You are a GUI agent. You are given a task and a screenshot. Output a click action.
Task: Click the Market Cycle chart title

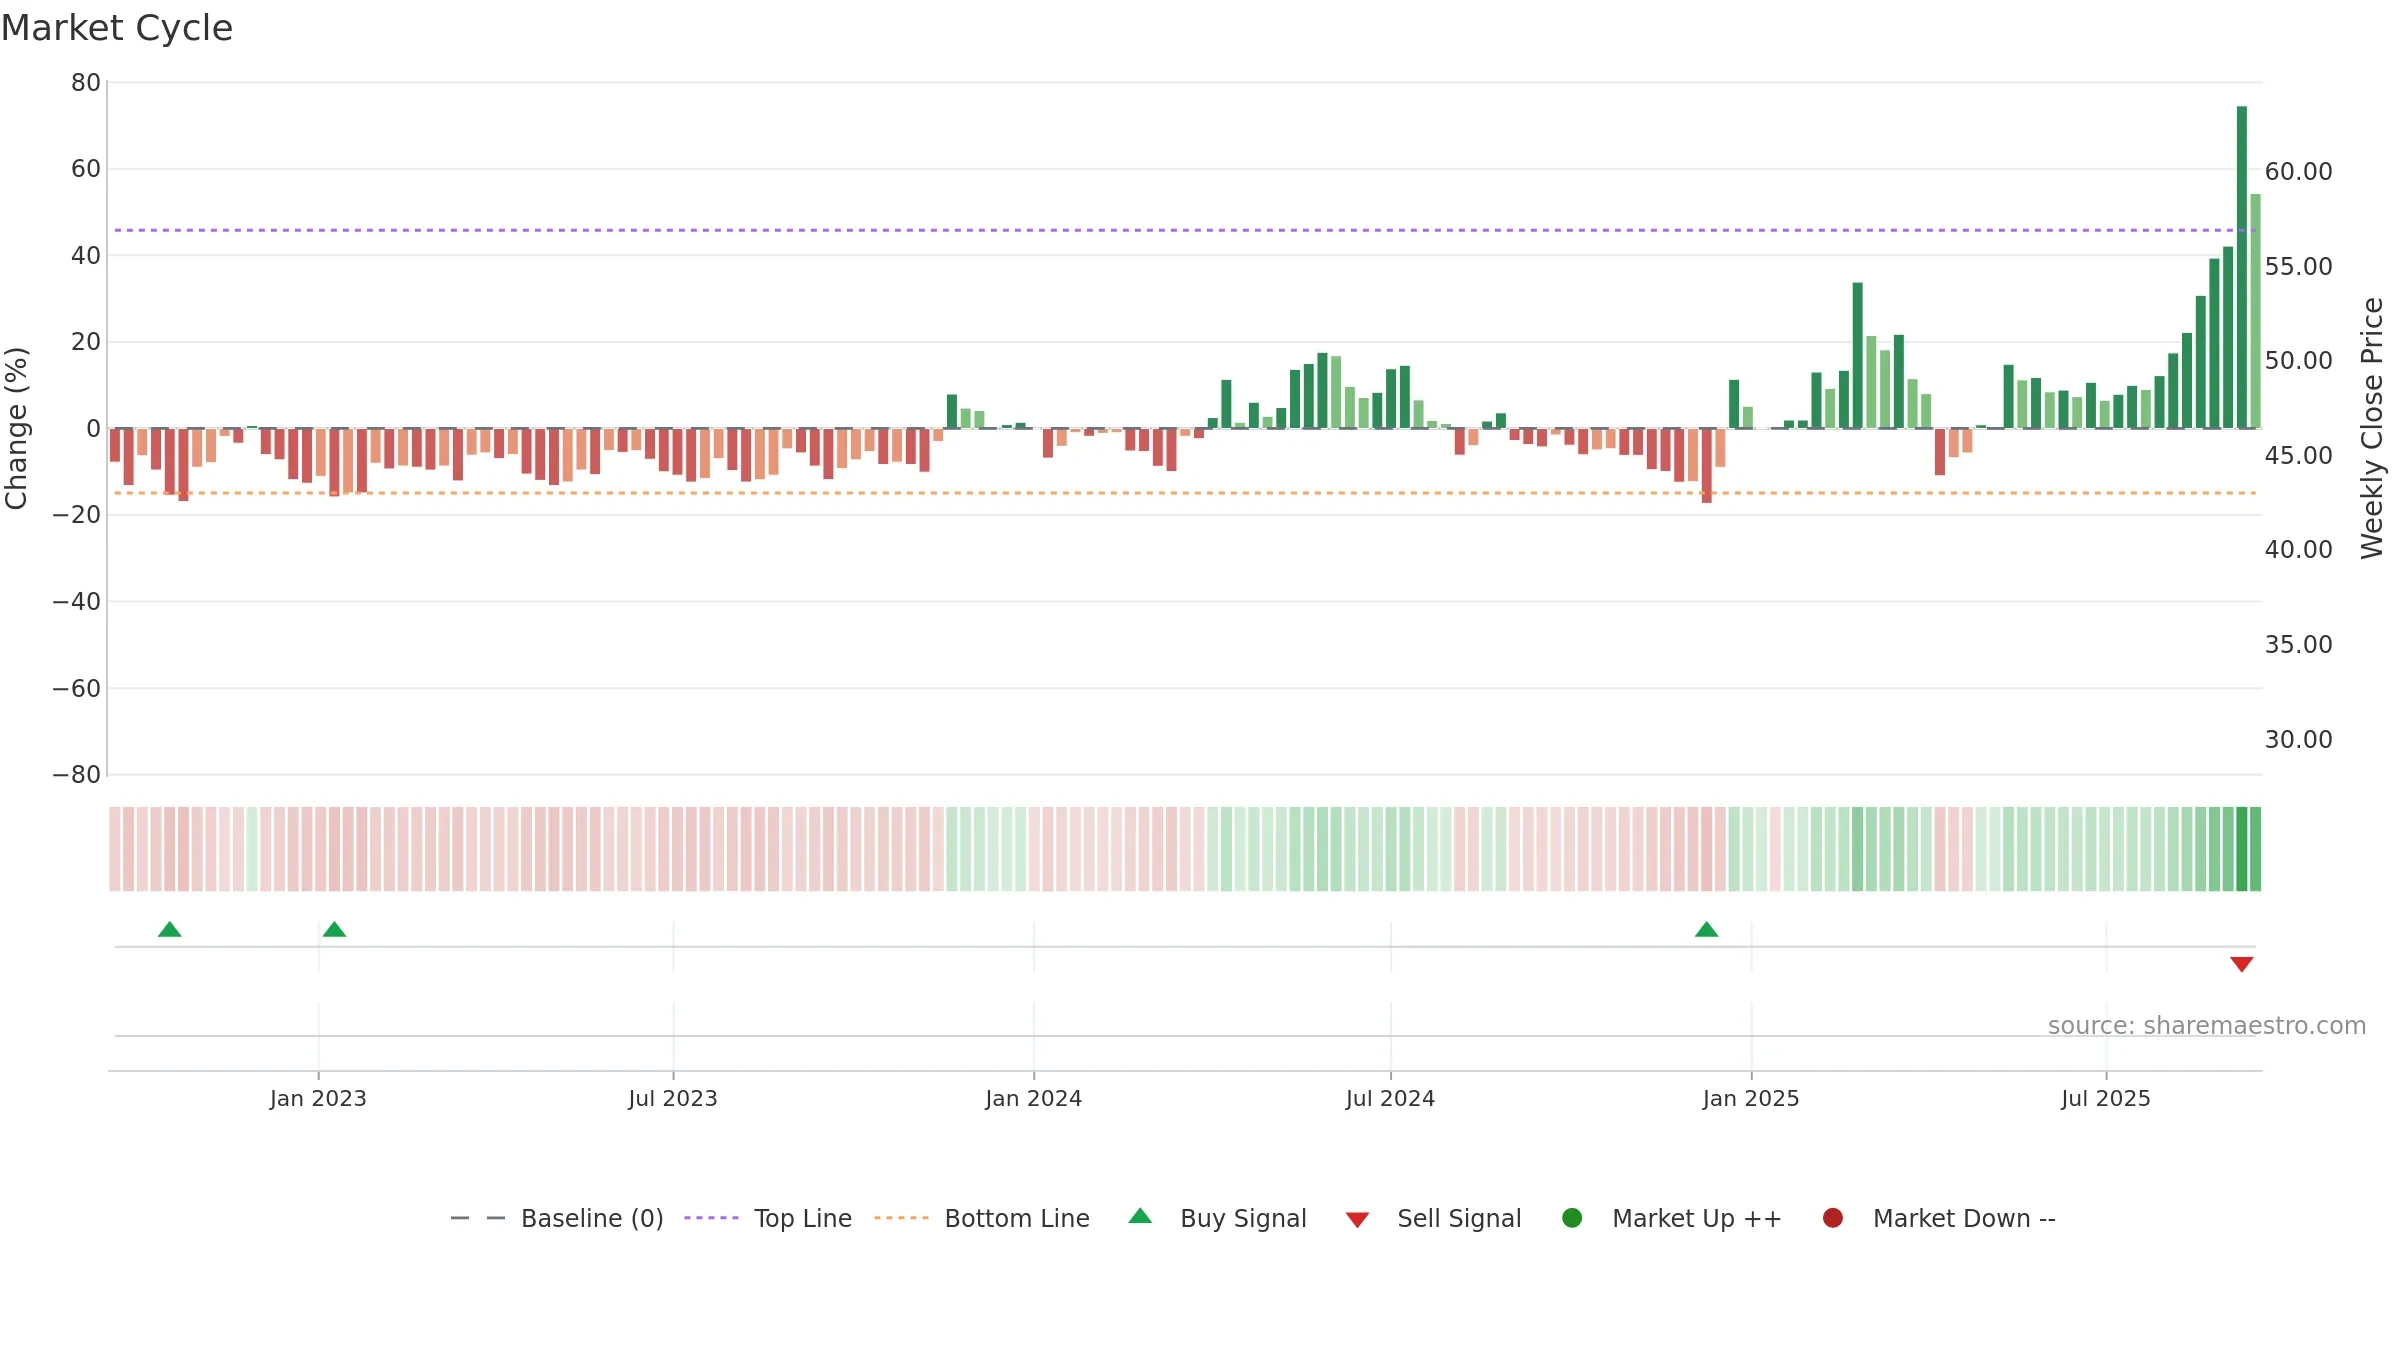(117, 28)
